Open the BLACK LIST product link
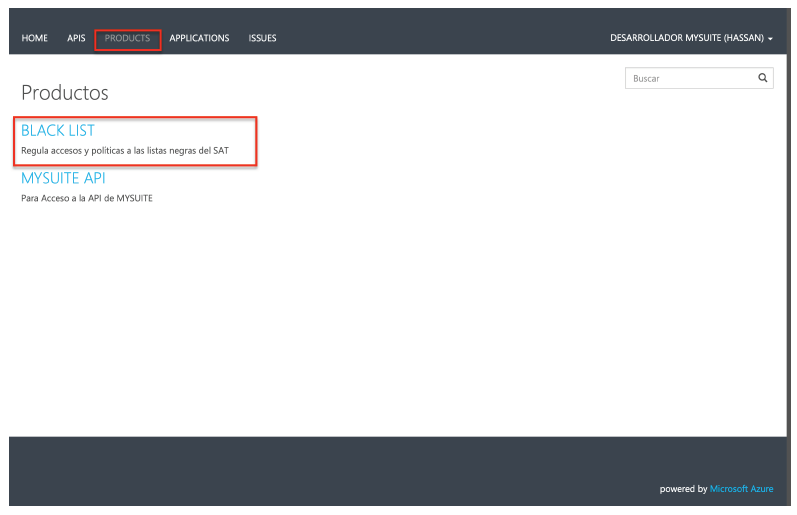The width and height of the screenshot is (797, 515). (x=58, y=131)
